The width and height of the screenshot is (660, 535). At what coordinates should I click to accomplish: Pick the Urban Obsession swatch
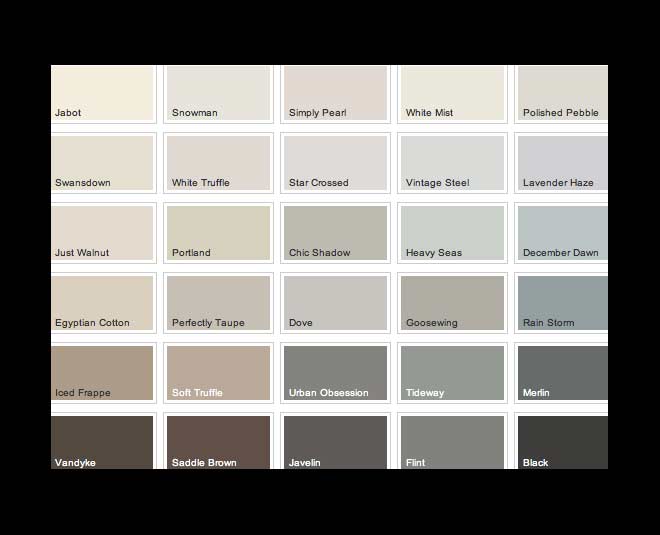[335, 373]
